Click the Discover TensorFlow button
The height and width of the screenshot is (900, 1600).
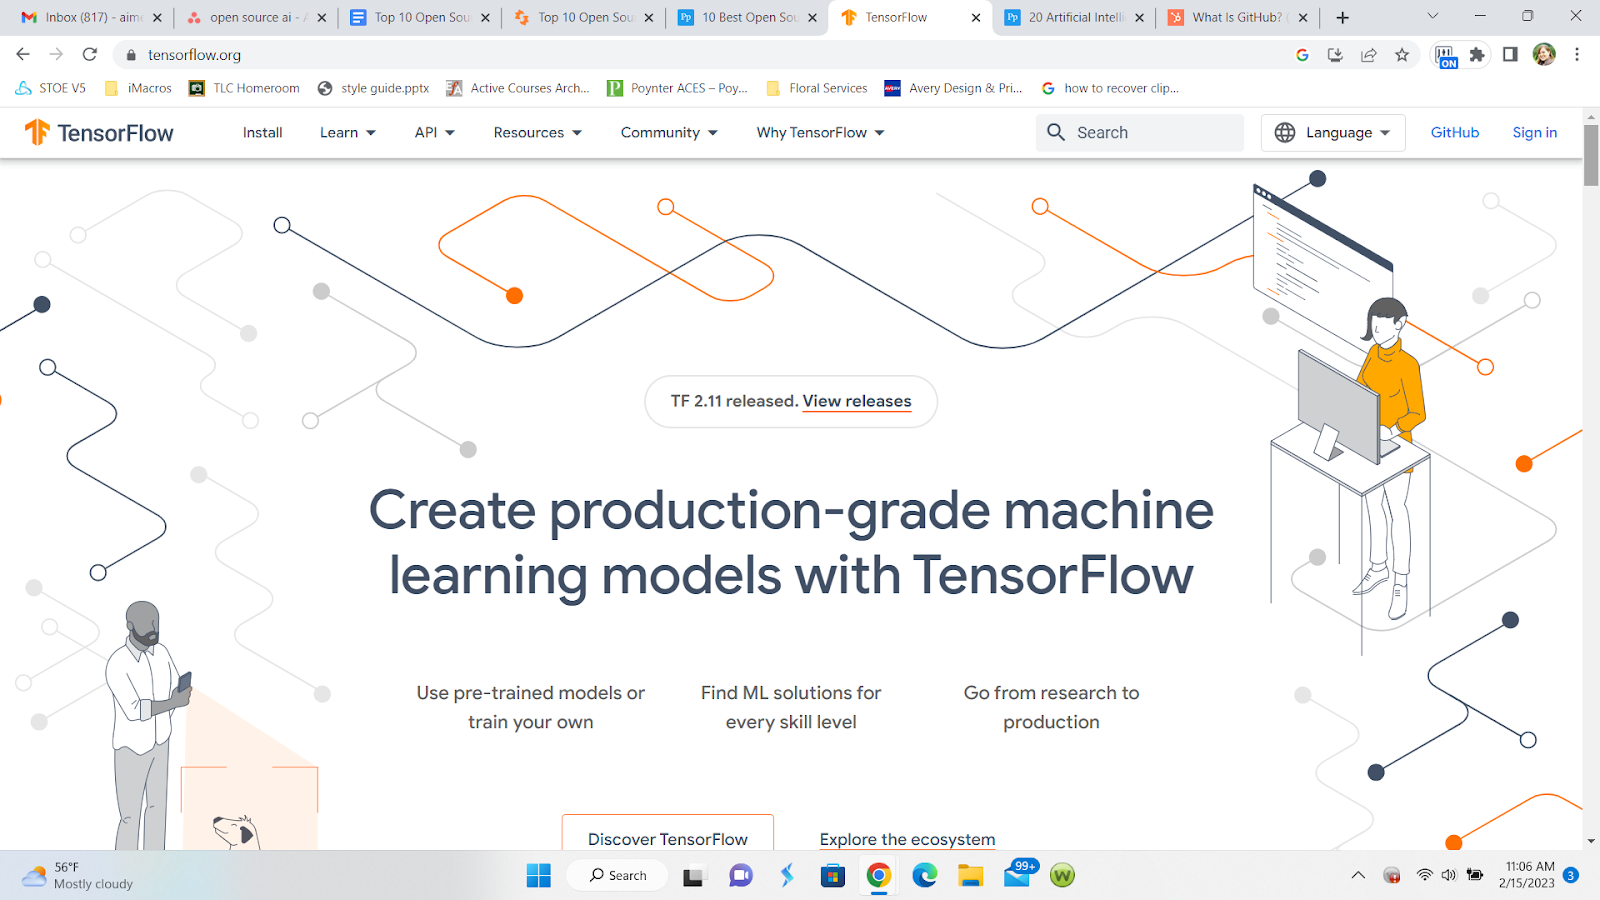click(x=667, y=839)
